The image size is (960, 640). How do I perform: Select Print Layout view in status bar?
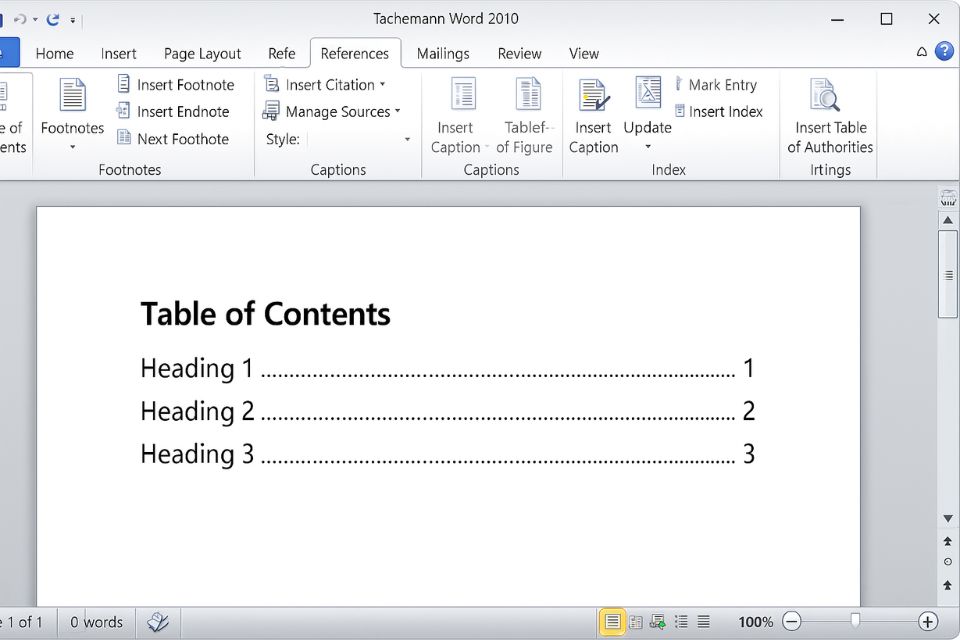[612, 621]
